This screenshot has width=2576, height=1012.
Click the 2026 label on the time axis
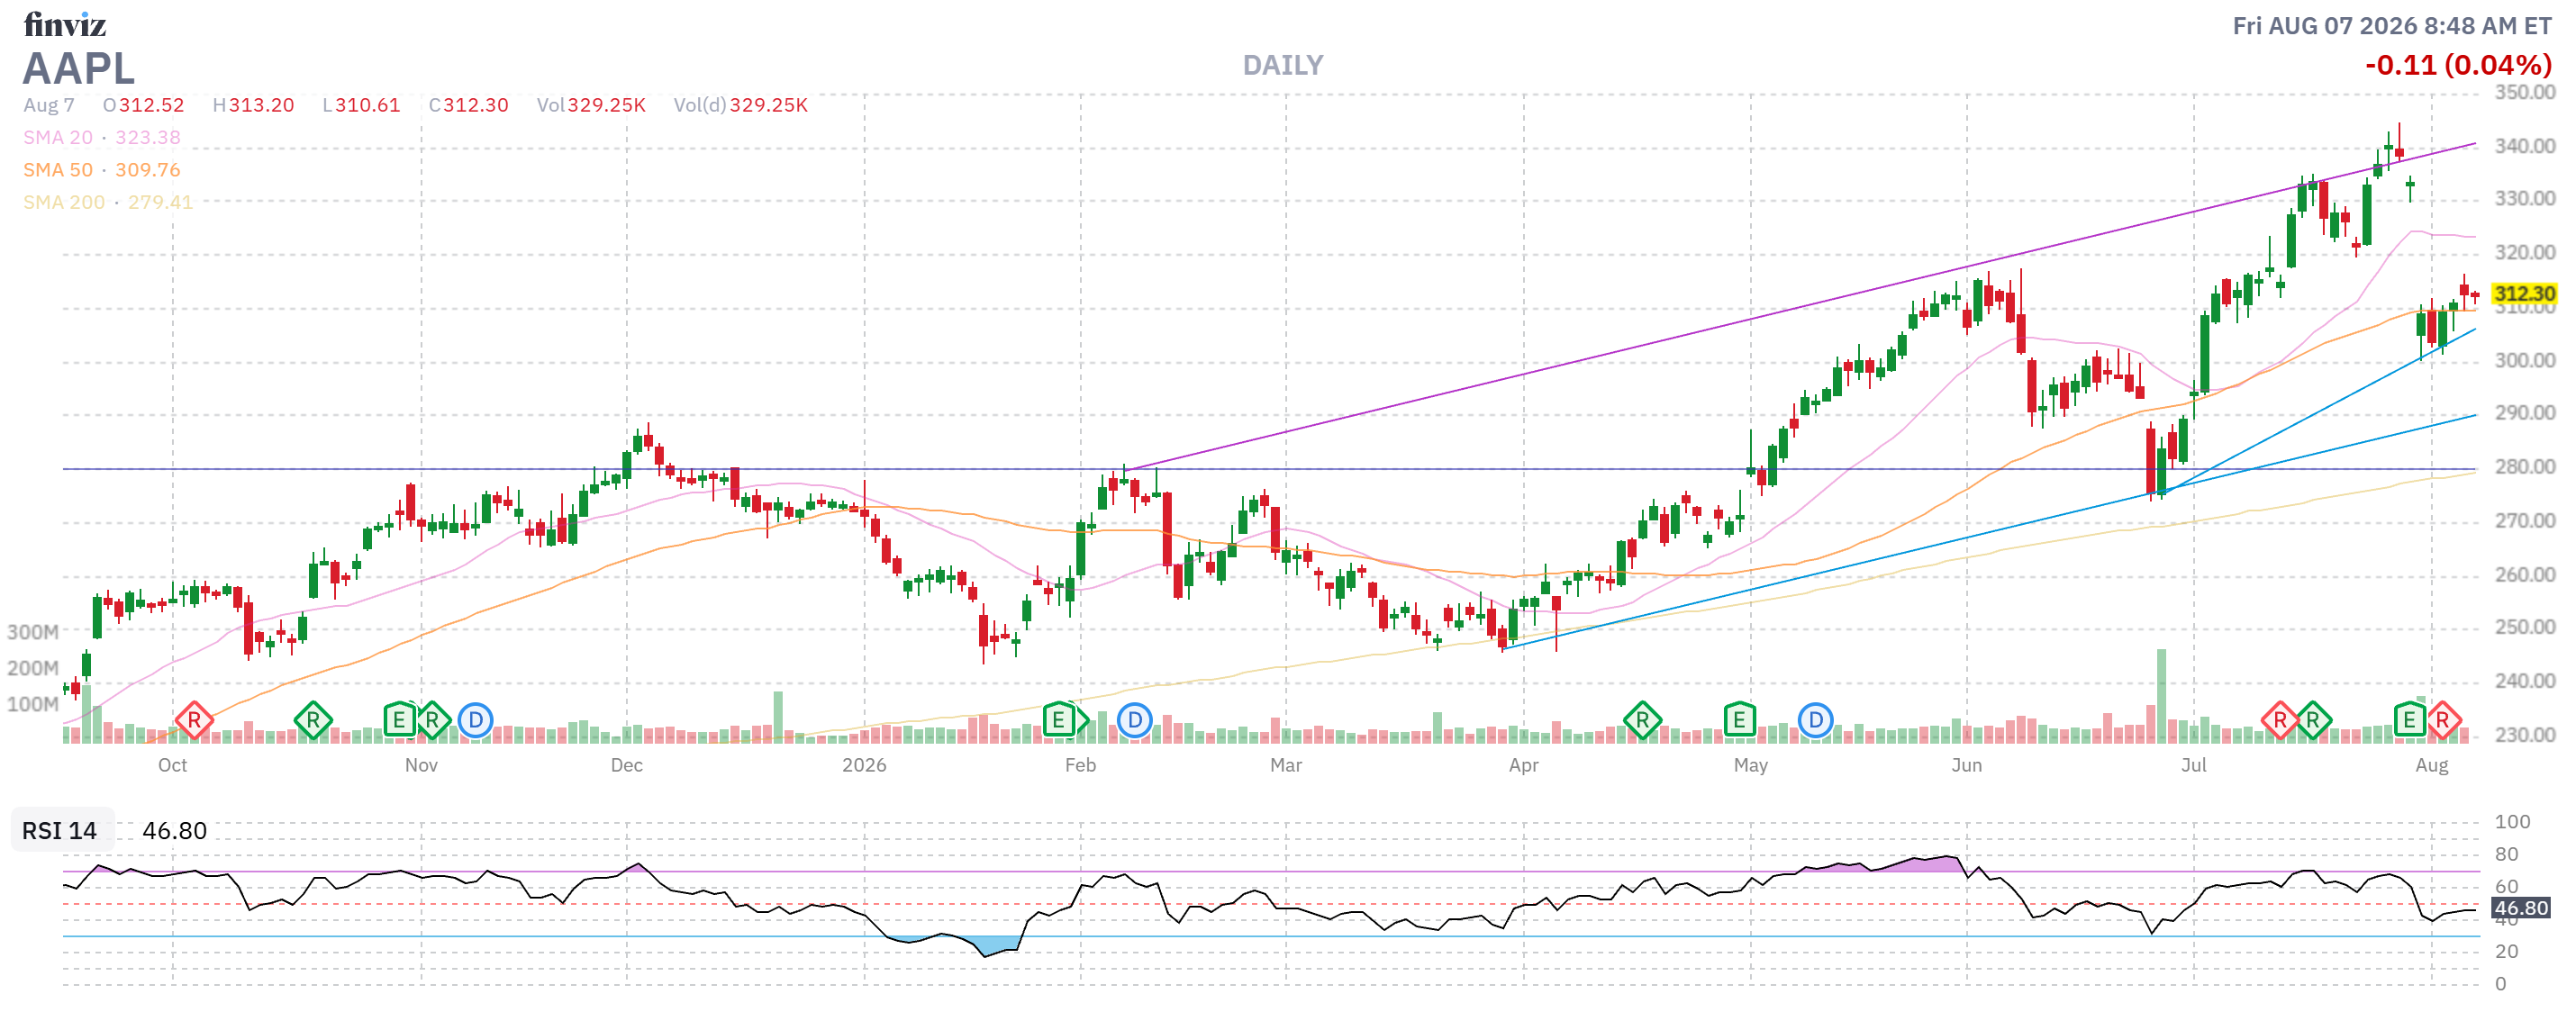click(864, 766)
